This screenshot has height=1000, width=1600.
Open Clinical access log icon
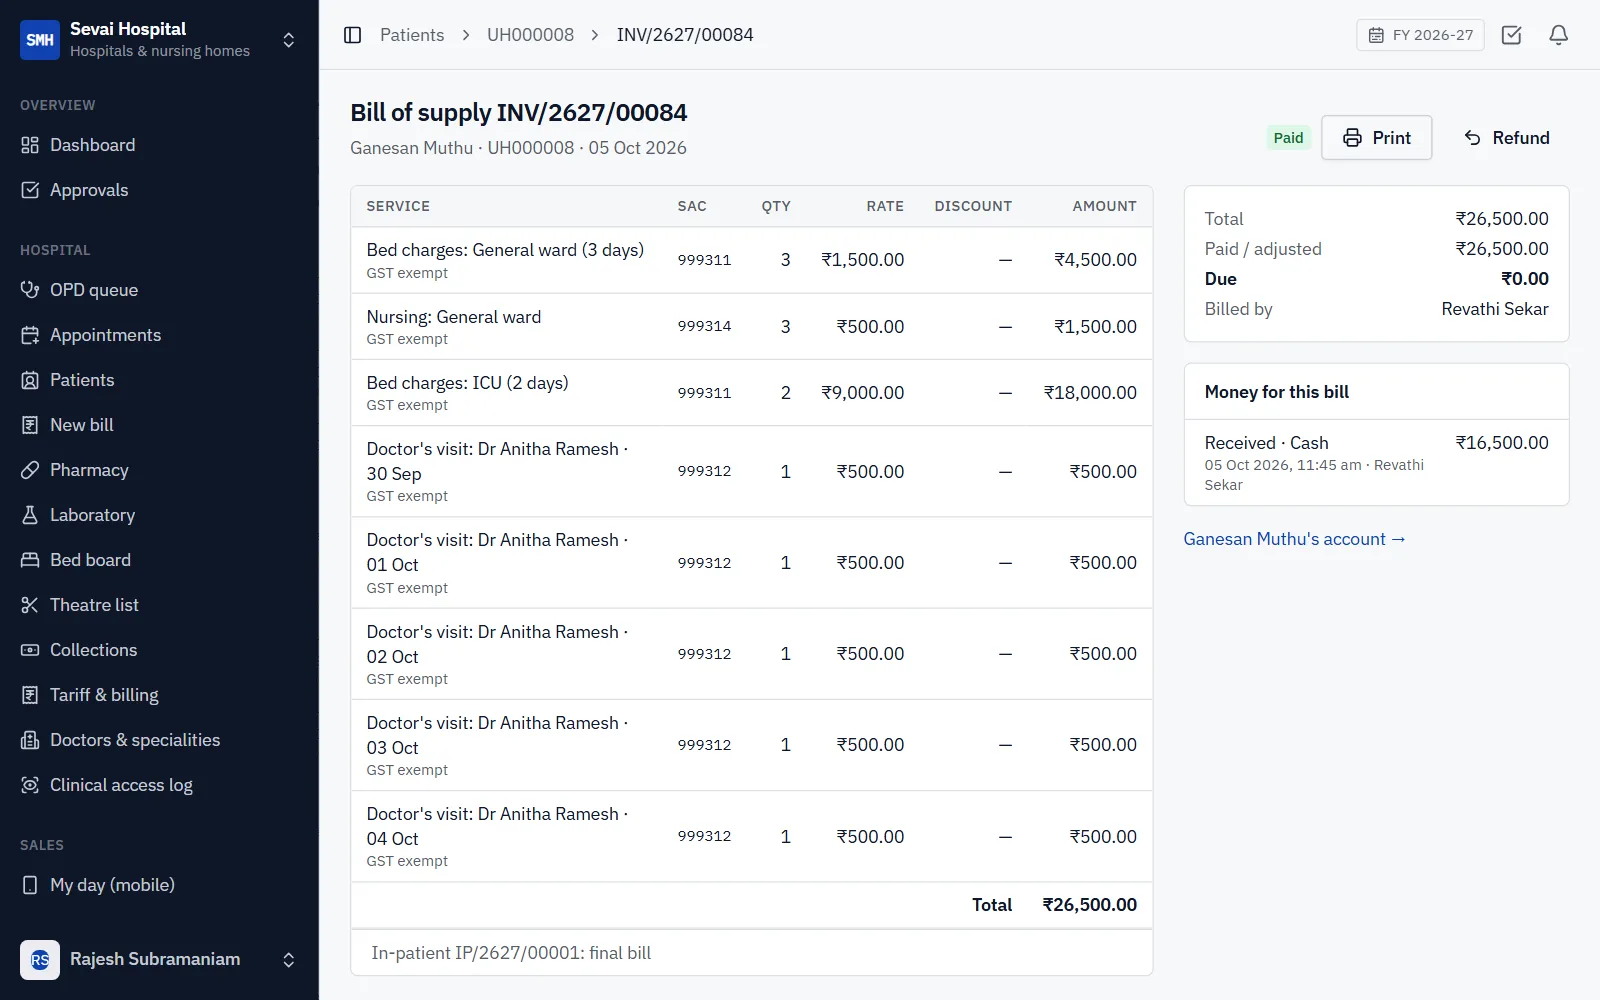30,785
